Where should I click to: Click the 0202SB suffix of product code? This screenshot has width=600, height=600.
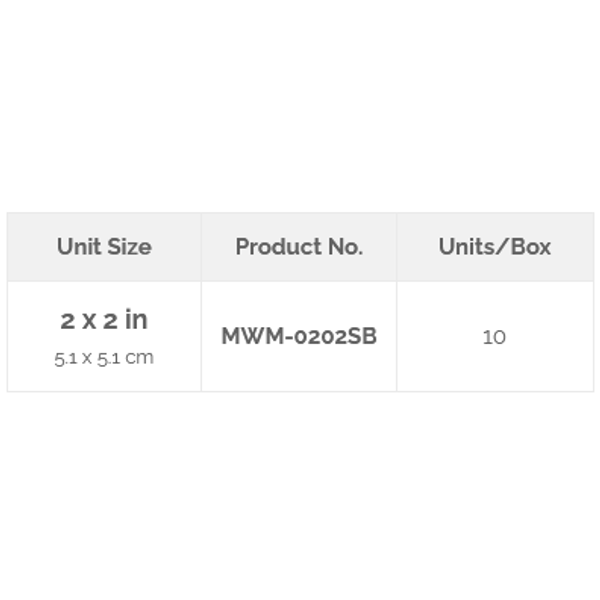336,336
